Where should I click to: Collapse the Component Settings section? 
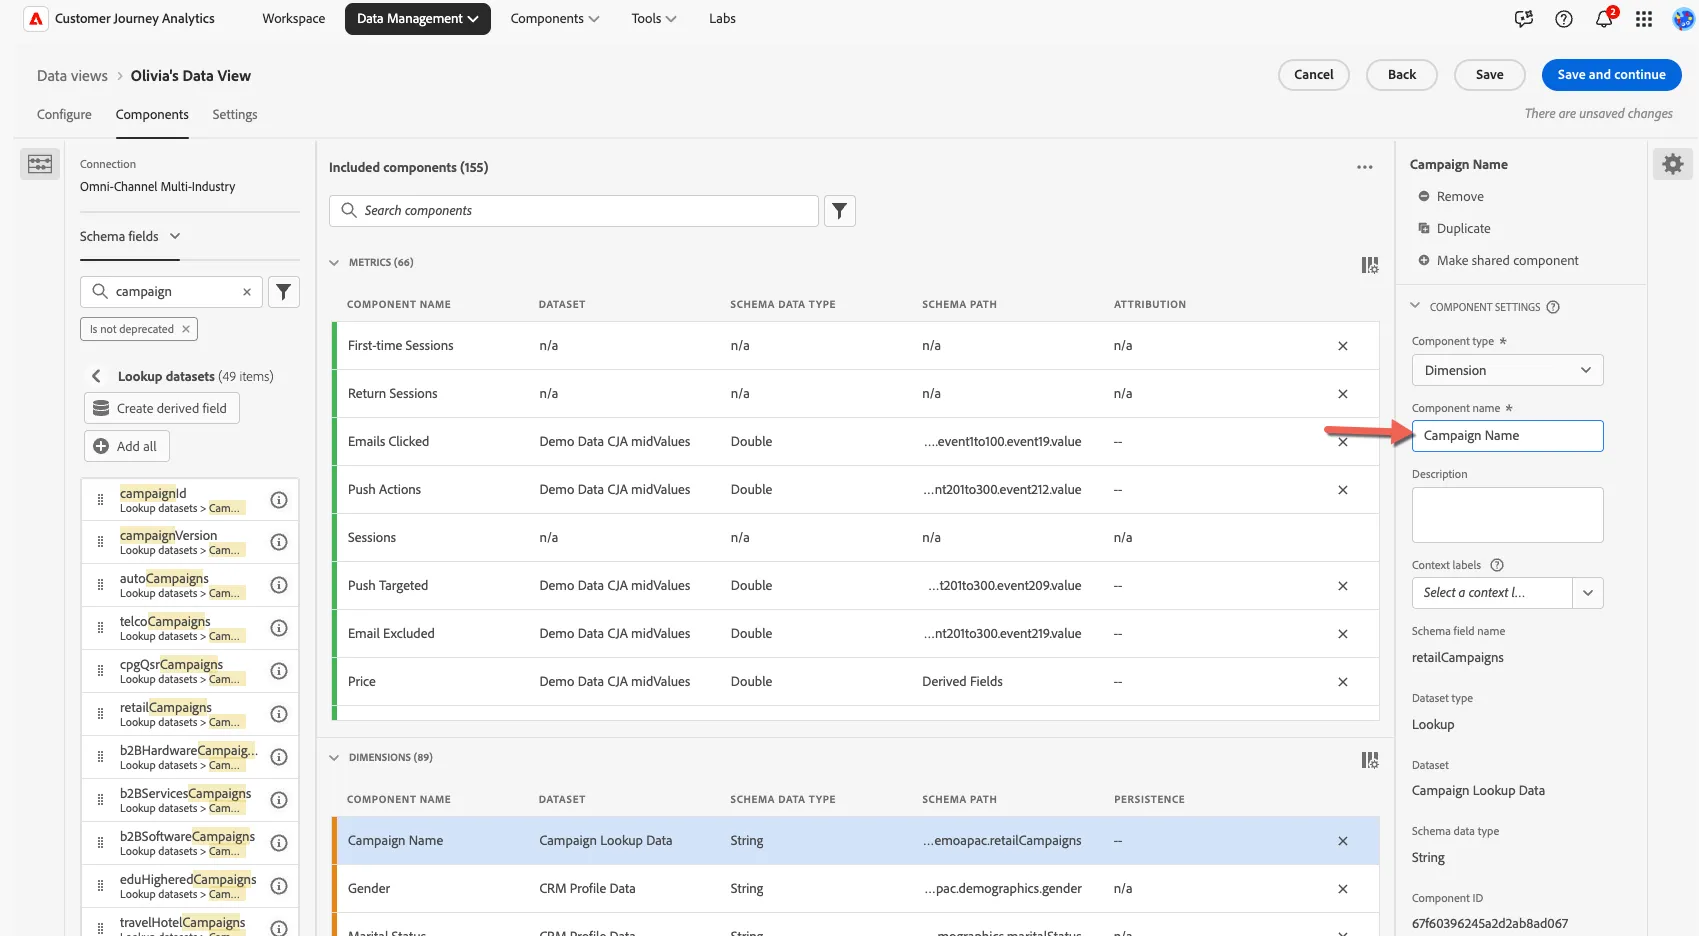click(1415, 306)
